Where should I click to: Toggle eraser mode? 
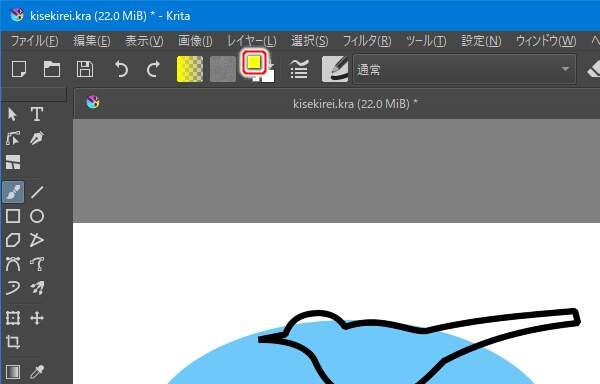tap(593, 69)
